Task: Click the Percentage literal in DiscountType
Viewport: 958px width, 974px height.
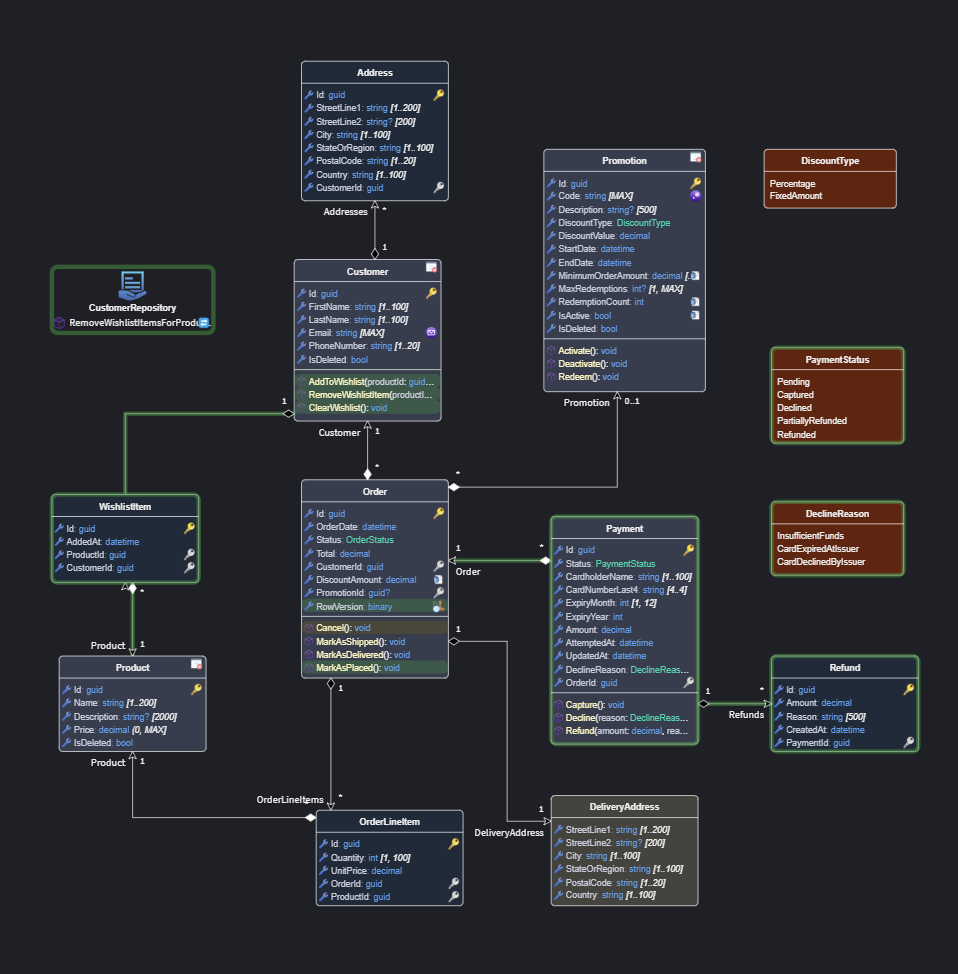Action: [792, 184]
